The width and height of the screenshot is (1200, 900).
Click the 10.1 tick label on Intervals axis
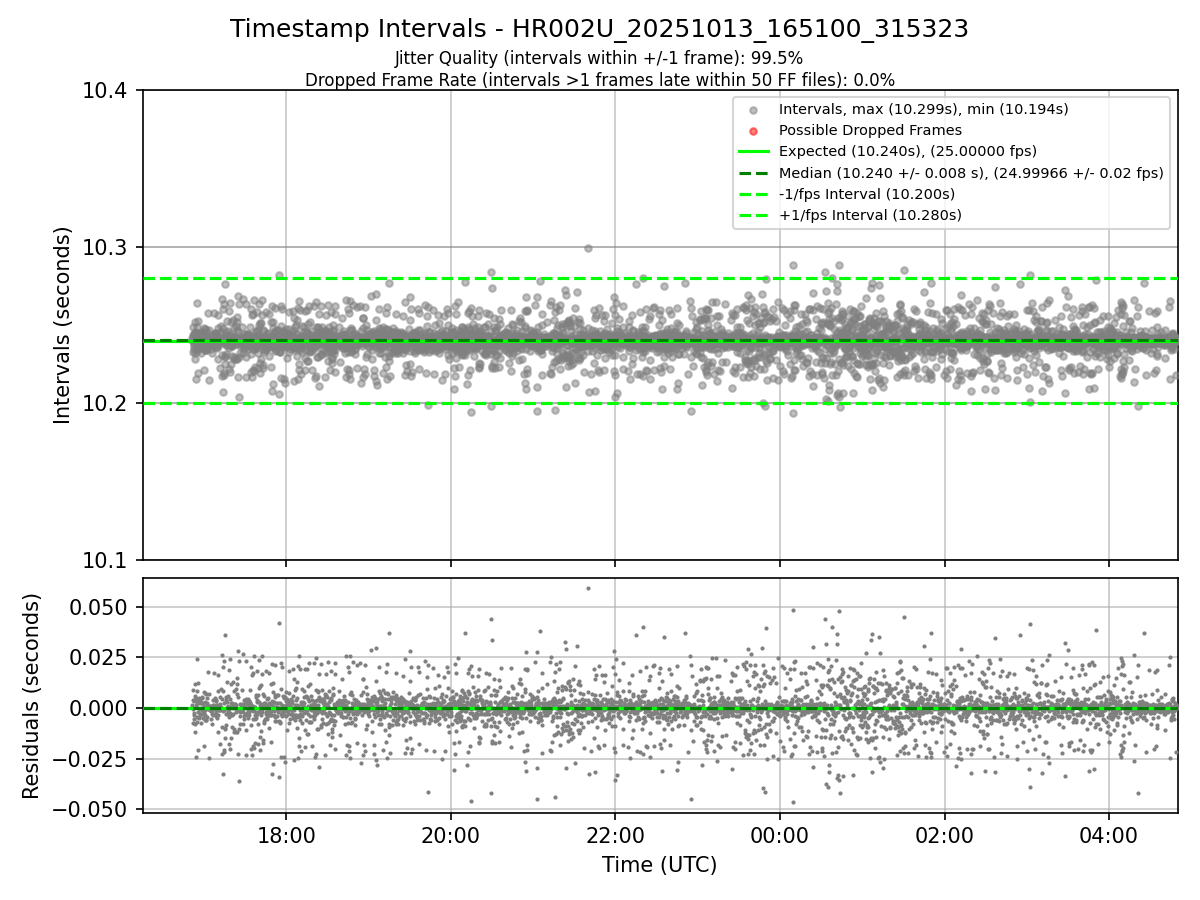[107, 560]
